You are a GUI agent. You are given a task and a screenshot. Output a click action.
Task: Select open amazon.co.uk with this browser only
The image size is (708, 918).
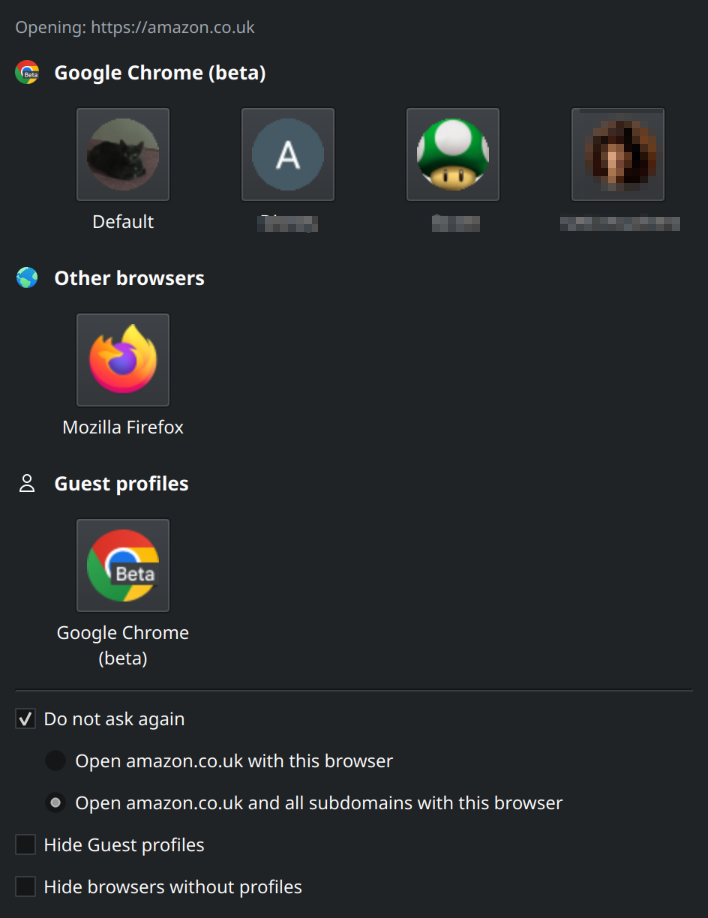tap(55, 761)
